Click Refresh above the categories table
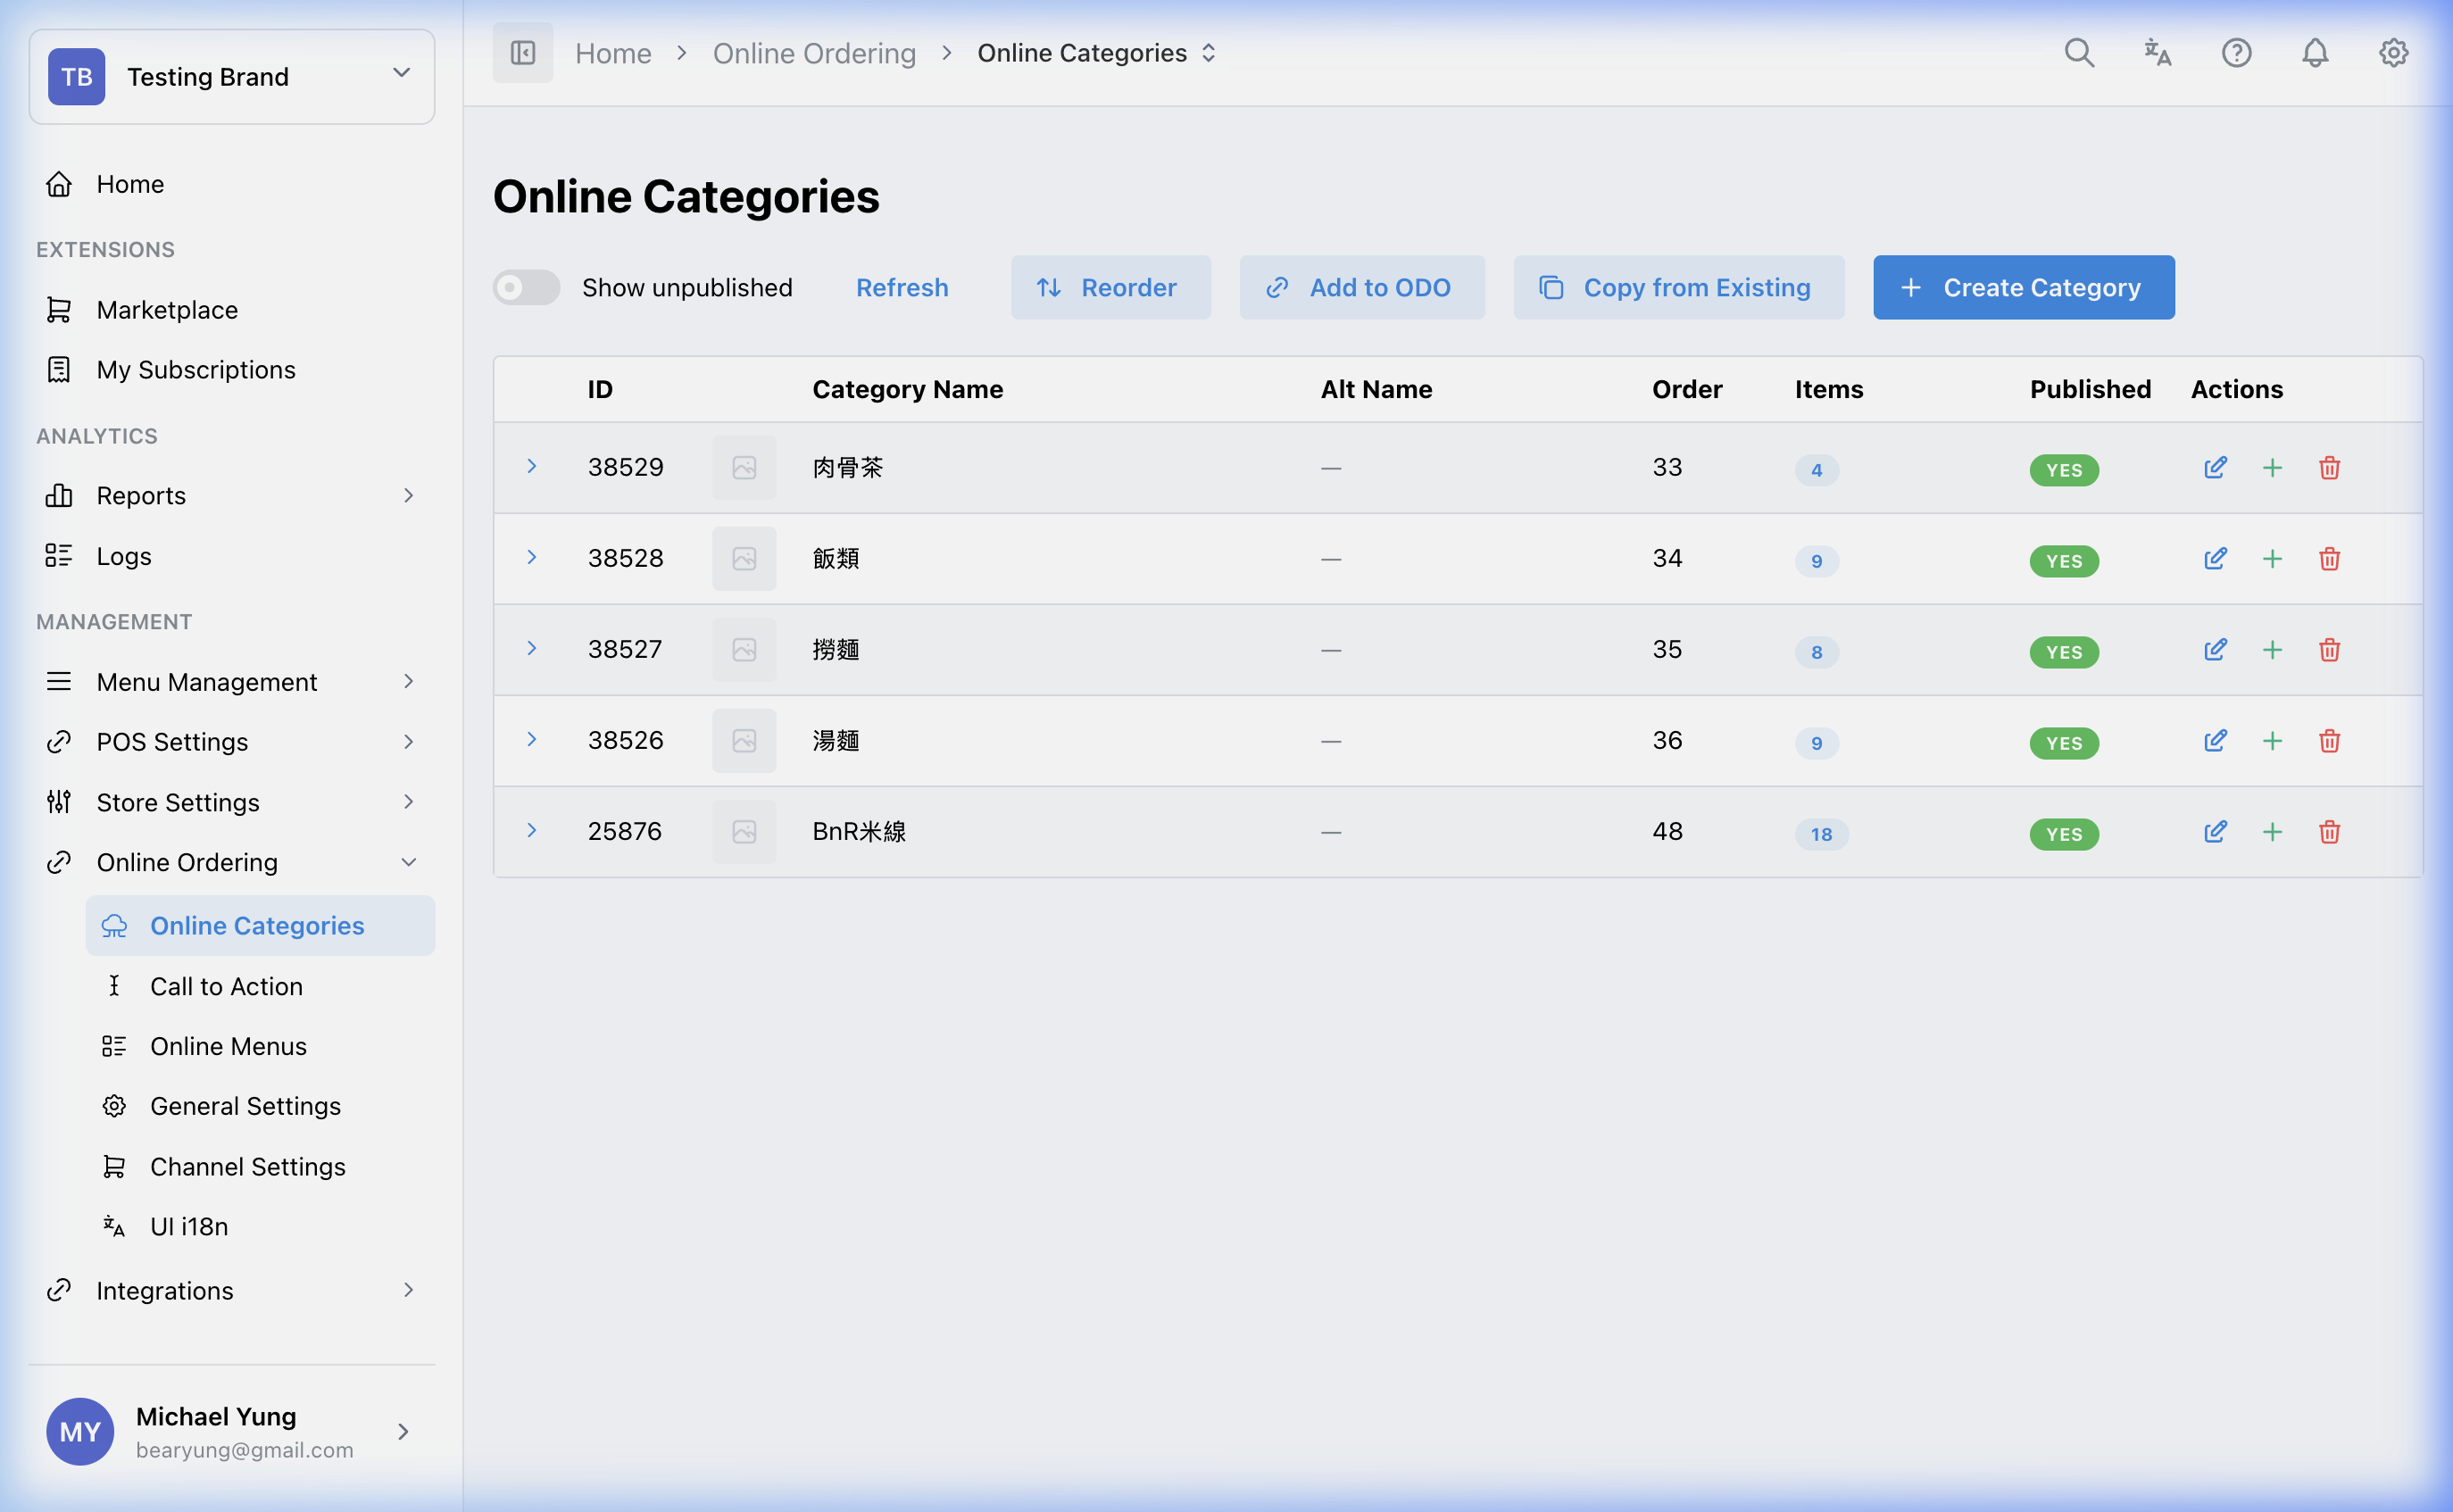Image resolution: width=2453 pixels, height=1512 pixels. [902, 287]
